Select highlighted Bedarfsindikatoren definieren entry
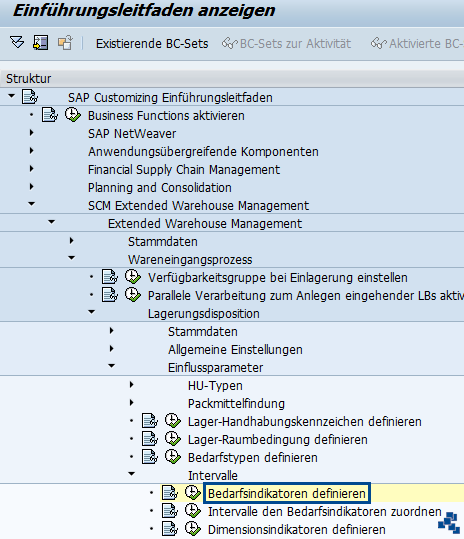 coord(287,493)
